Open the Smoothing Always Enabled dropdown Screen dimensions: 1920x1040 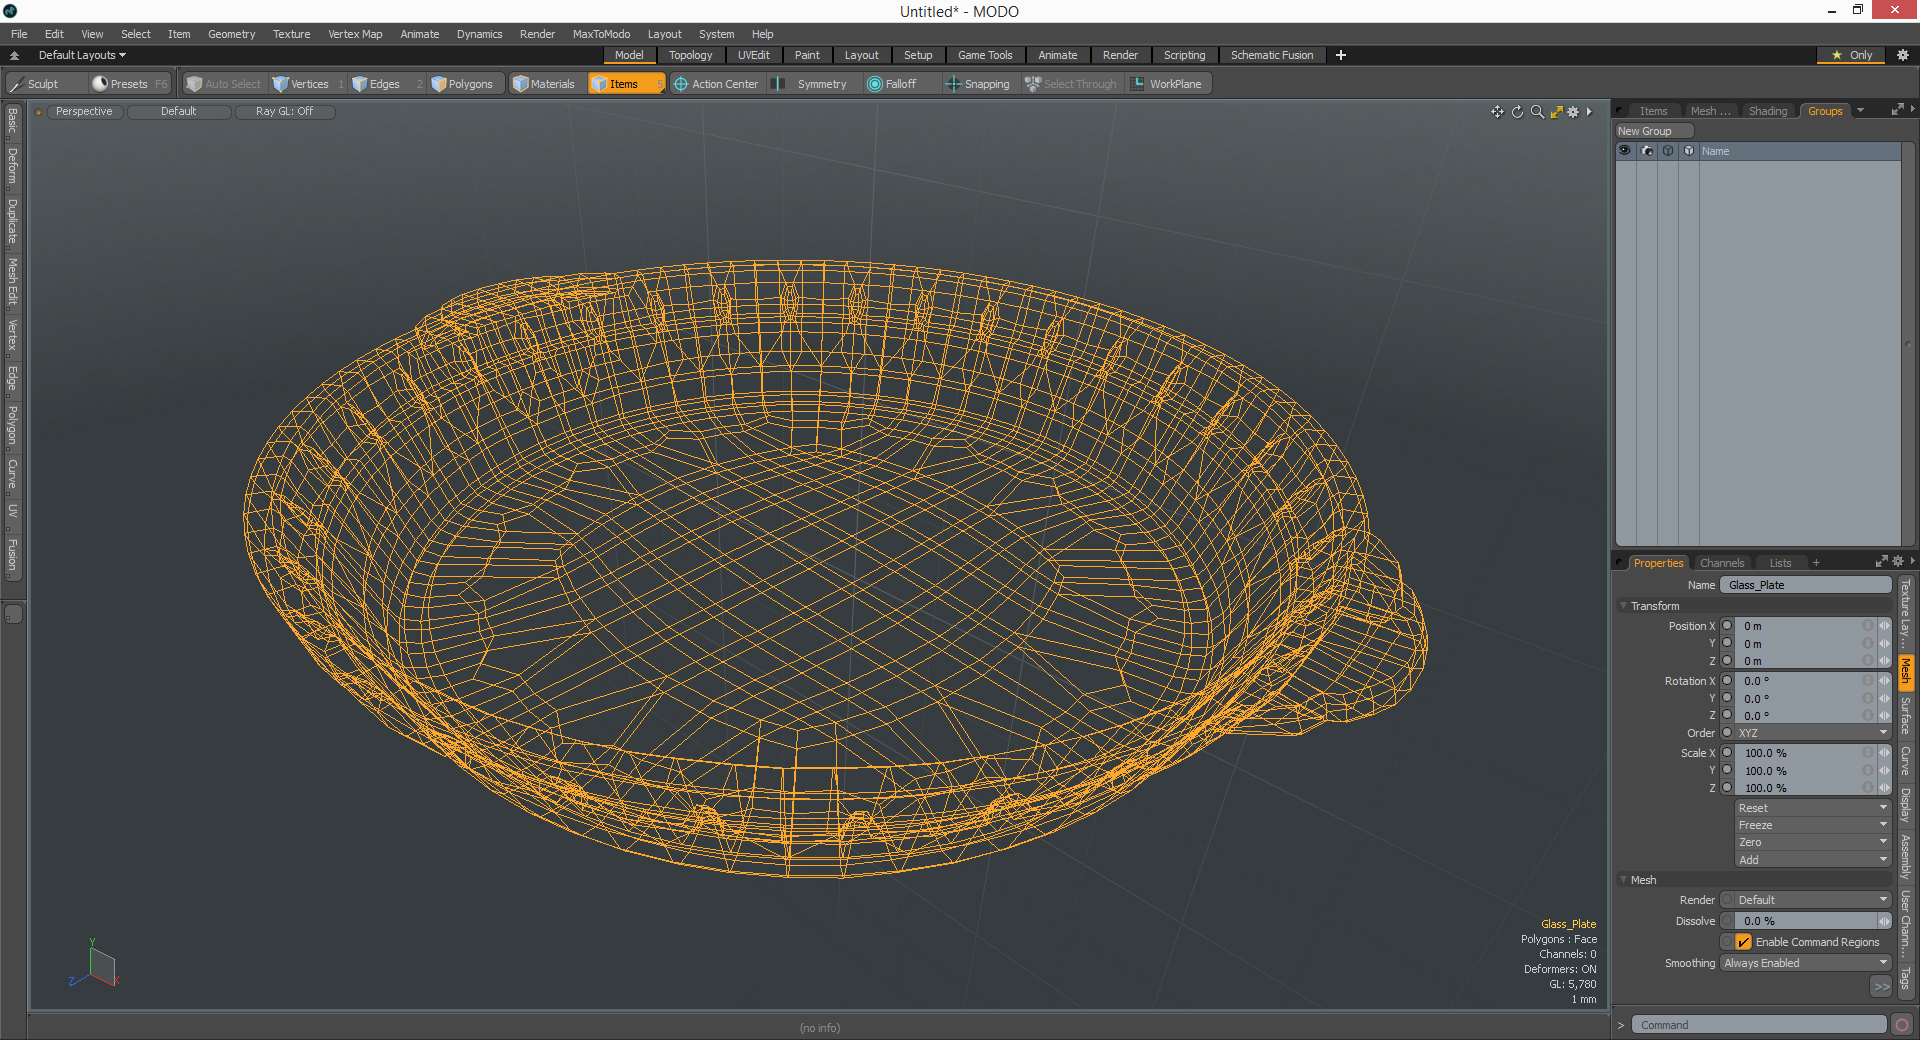[1805, 963]
